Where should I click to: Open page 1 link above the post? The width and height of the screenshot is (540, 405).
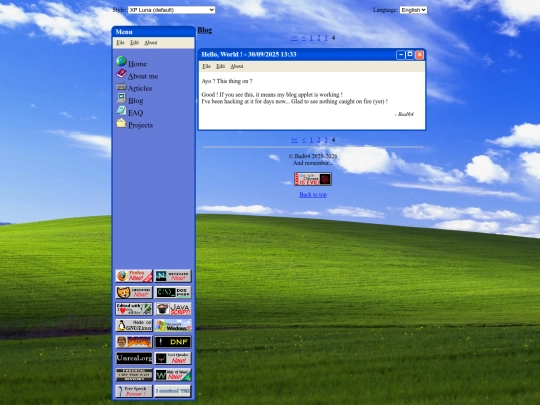click(x=311, y=38)
